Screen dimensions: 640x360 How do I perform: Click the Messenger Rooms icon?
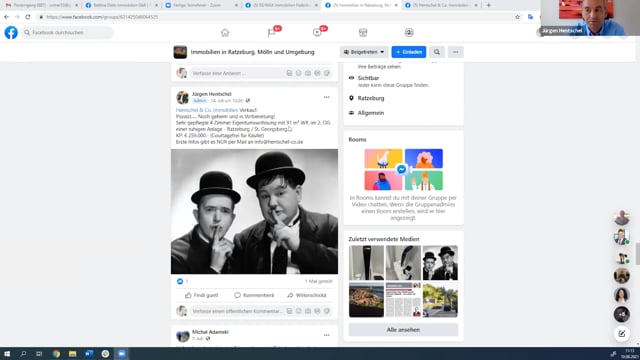[x=402, y=169]
